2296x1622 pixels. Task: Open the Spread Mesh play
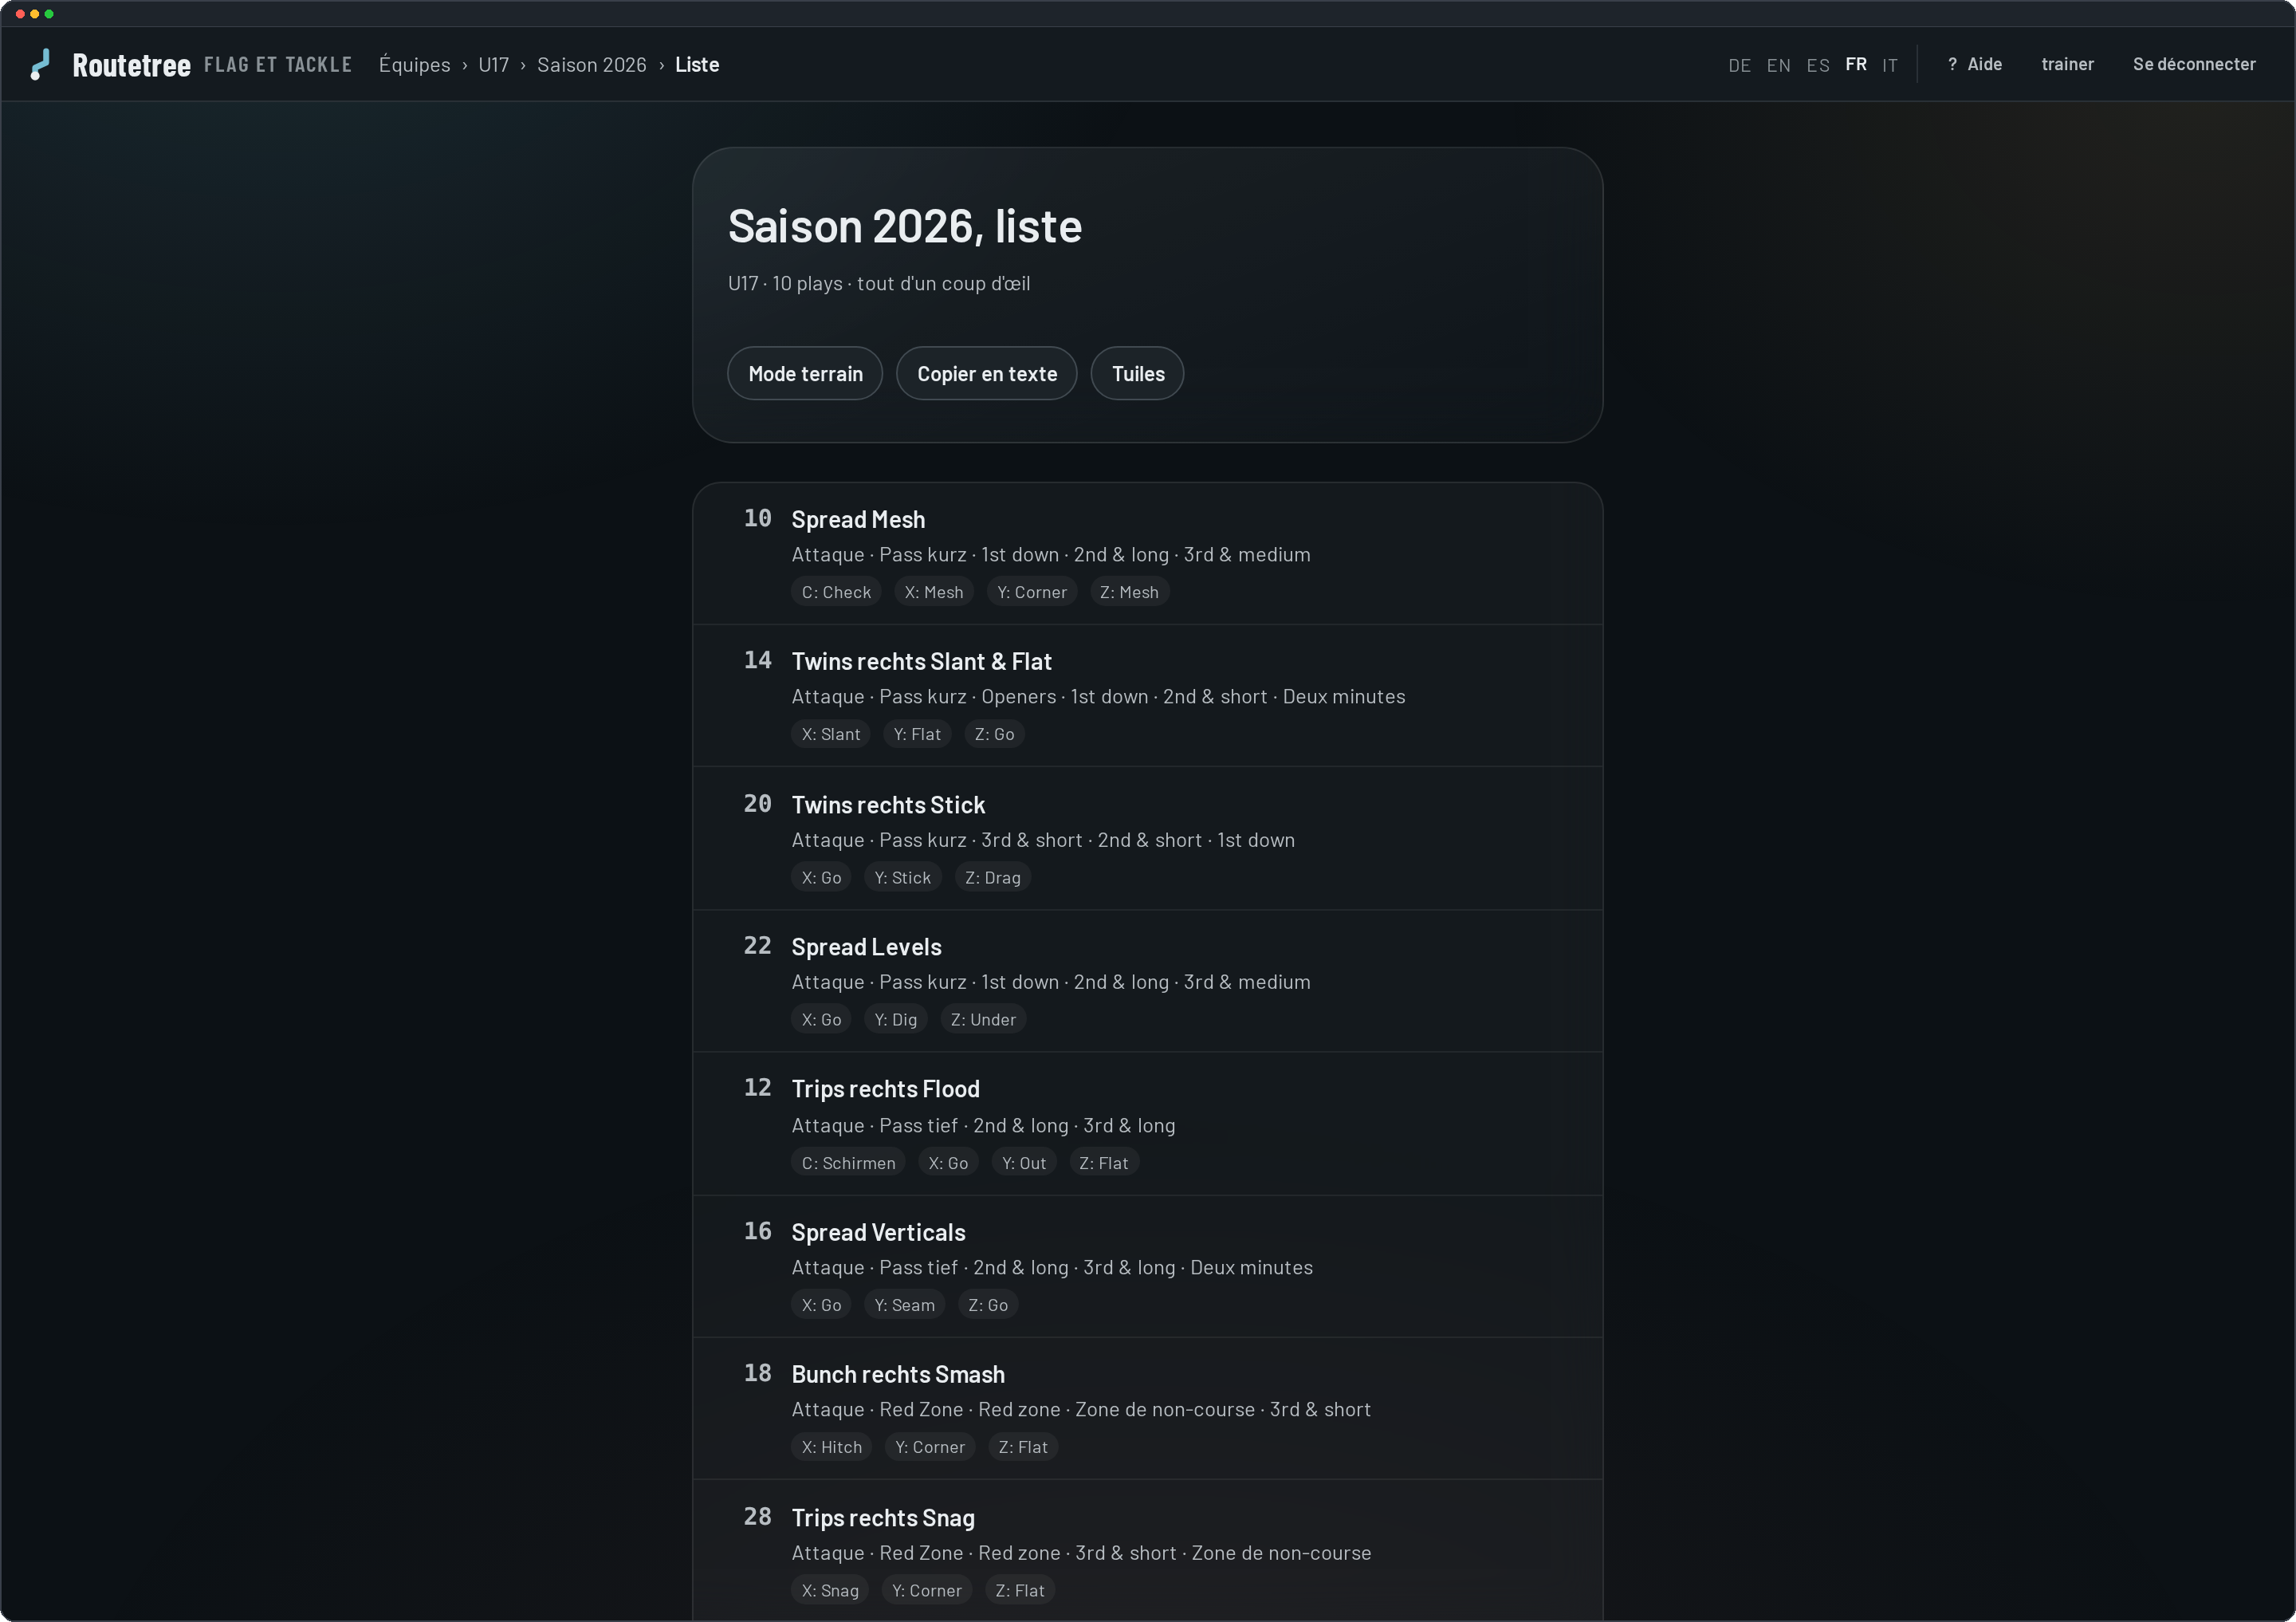click(1147, 554)
